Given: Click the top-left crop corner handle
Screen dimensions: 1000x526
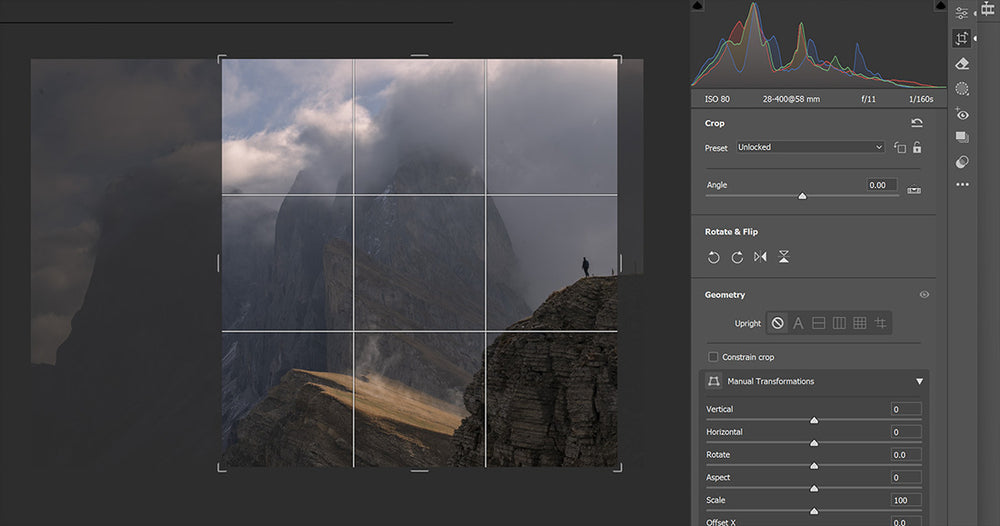Looking at the screenshot, I should [221, 58].
